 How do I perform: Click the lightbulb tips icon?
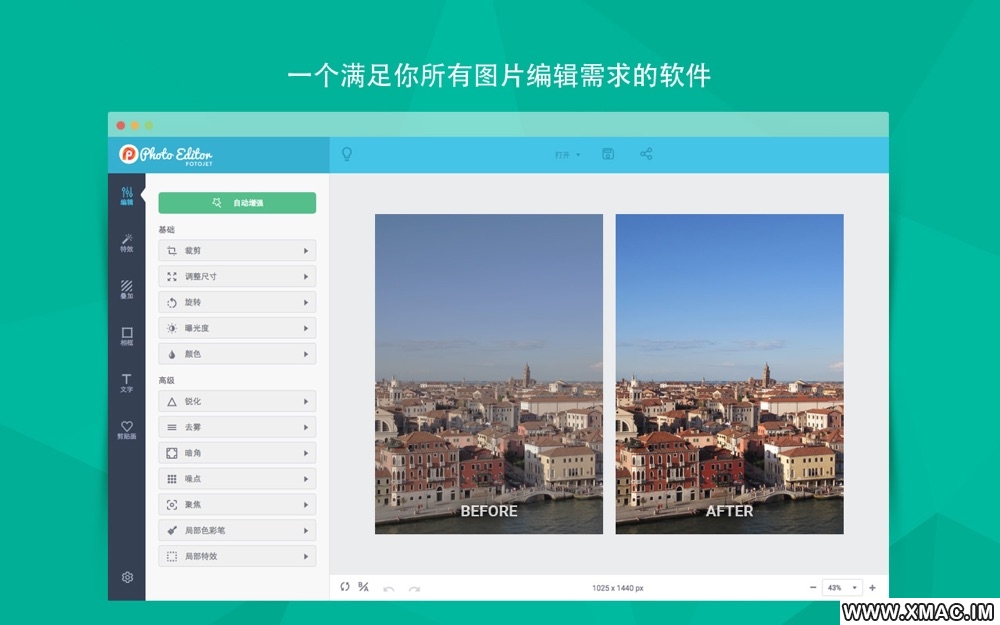(x=347, y=154)
